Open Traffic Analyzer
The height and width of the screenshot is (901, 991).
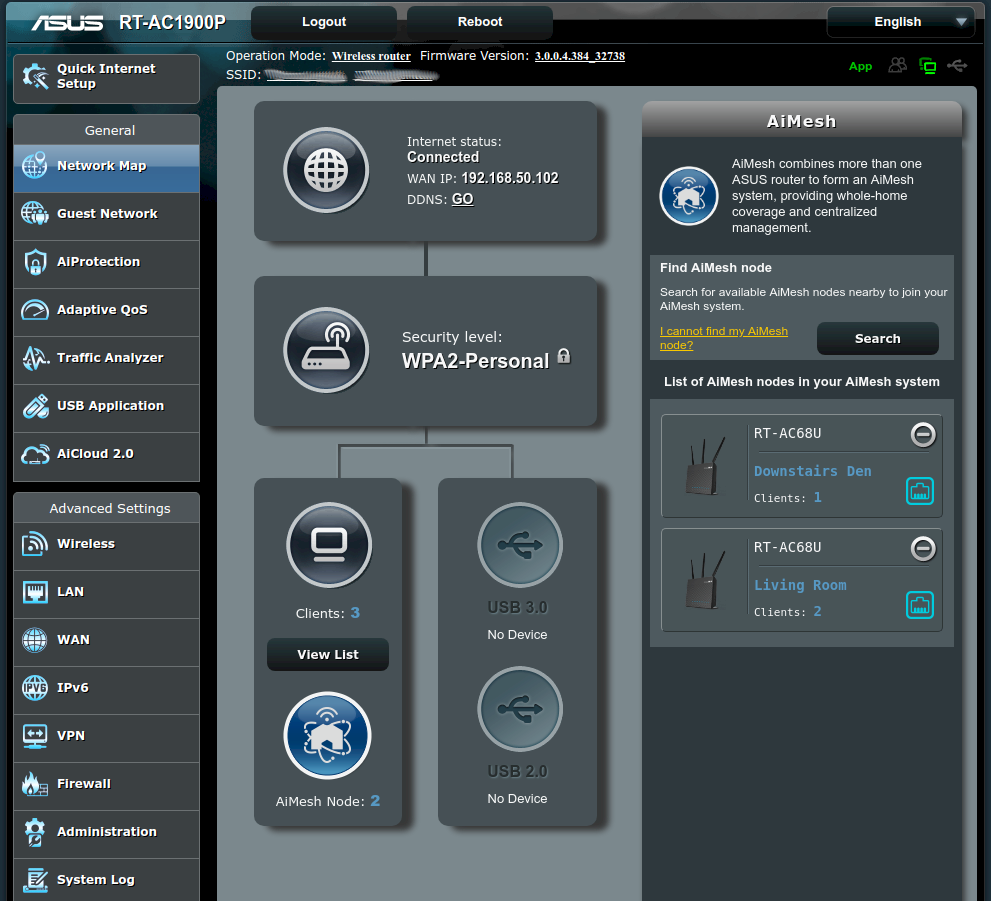tap(106, 360)
